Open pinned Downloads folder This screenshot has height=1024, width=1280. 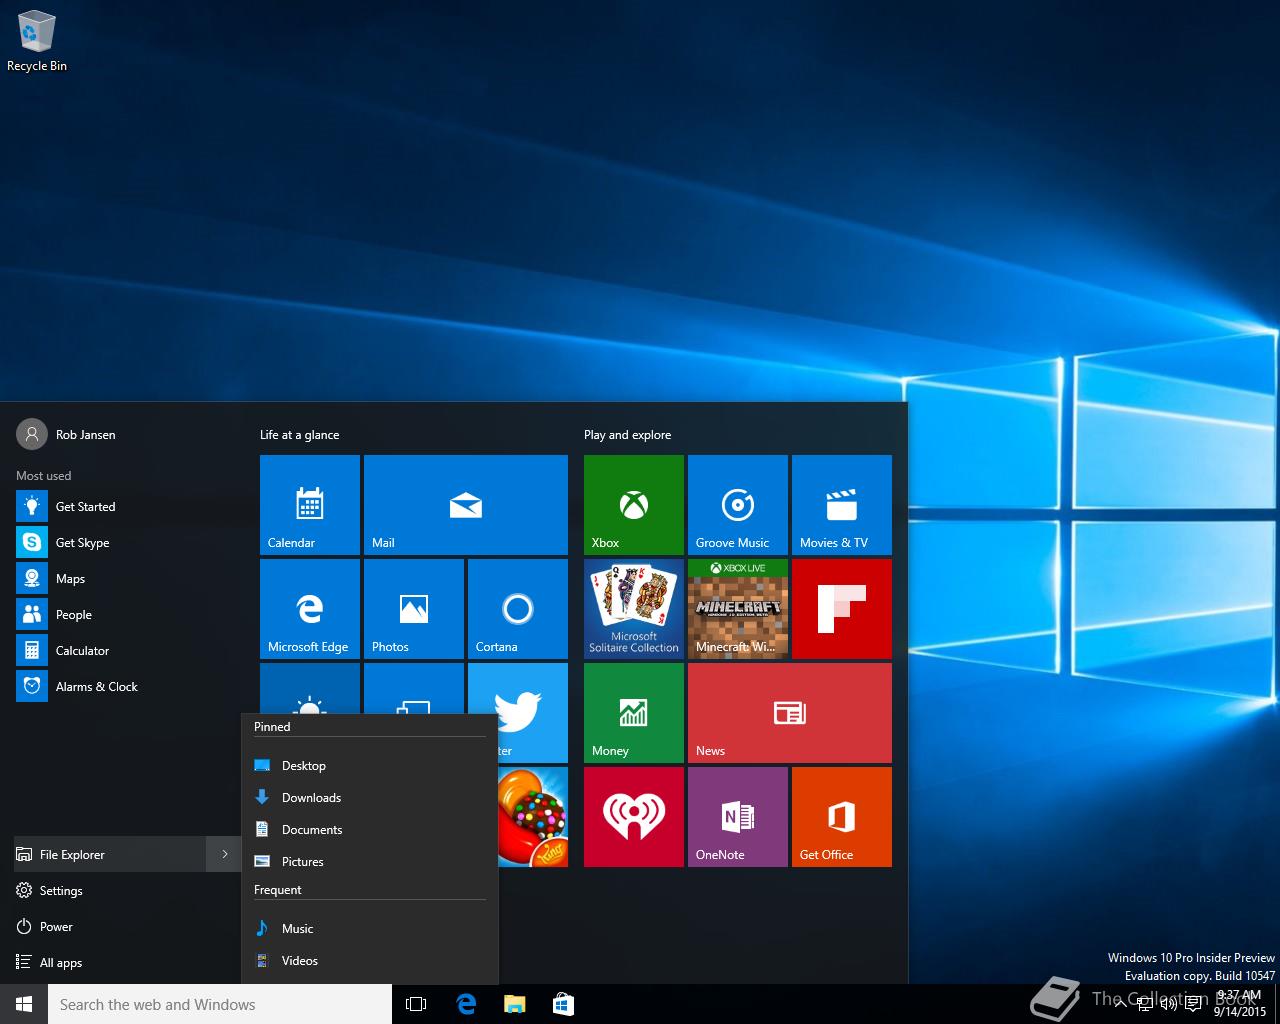pos(370,798)
